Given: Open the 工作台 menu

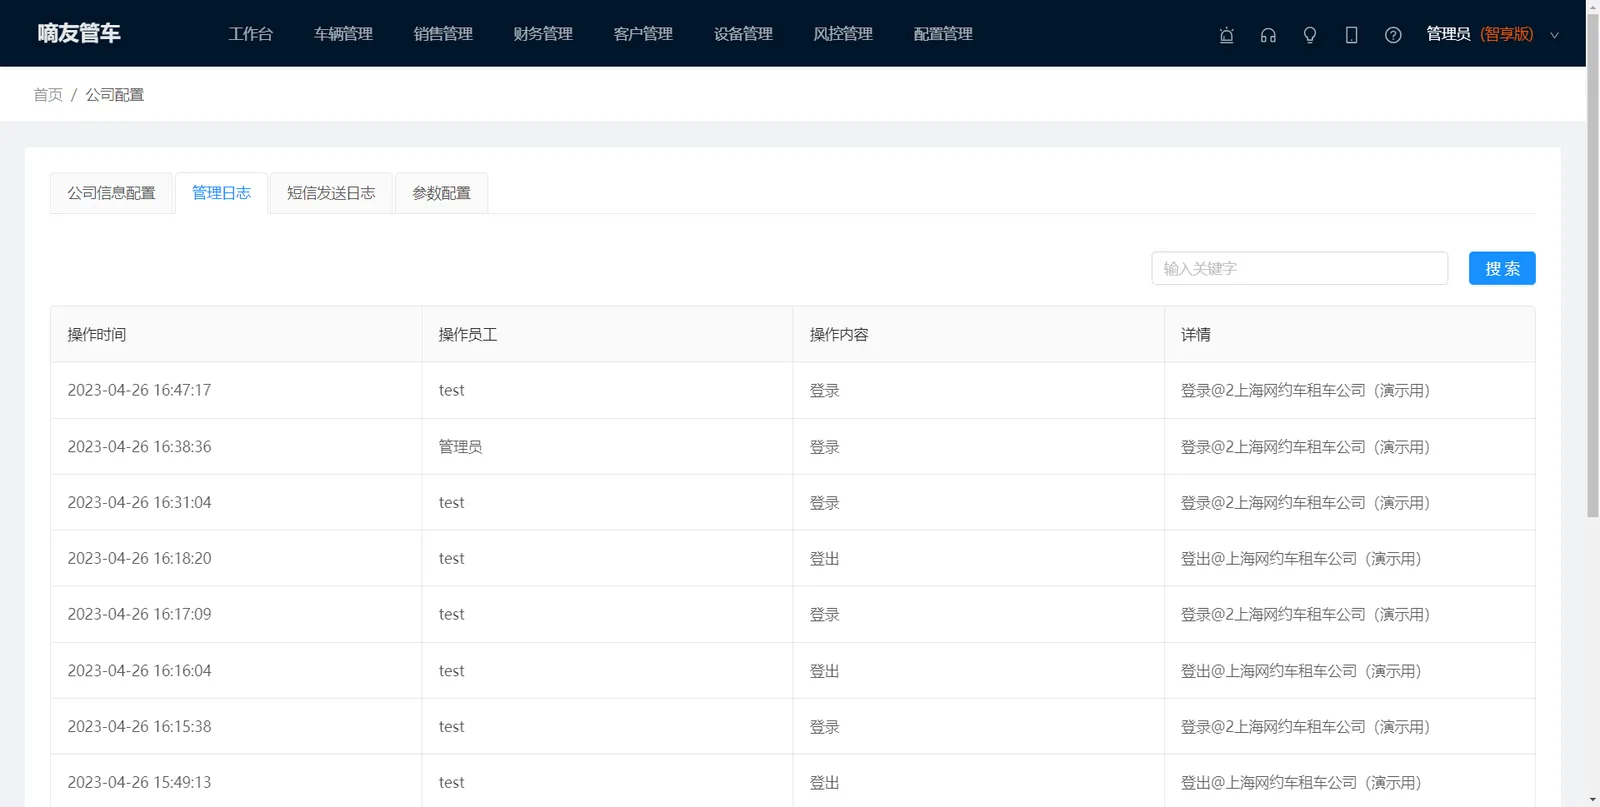Looking at the screenshot, I should pos(251,34).
